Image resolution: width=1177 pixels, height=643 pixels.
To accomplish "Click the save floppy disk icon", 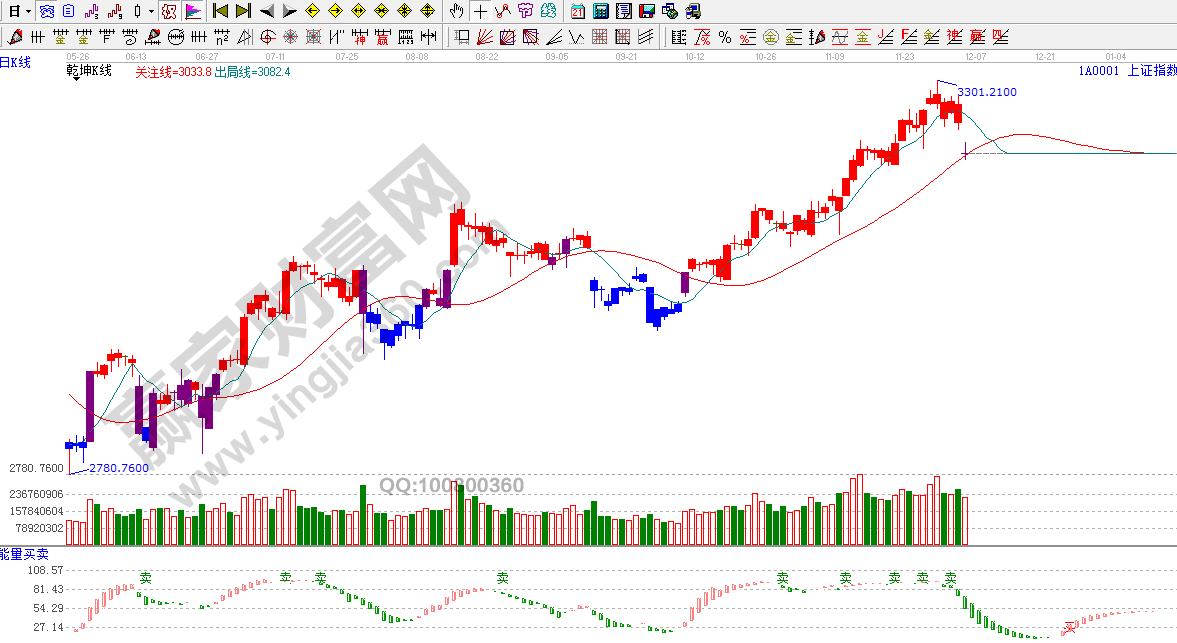I will (x=647, y=12).
